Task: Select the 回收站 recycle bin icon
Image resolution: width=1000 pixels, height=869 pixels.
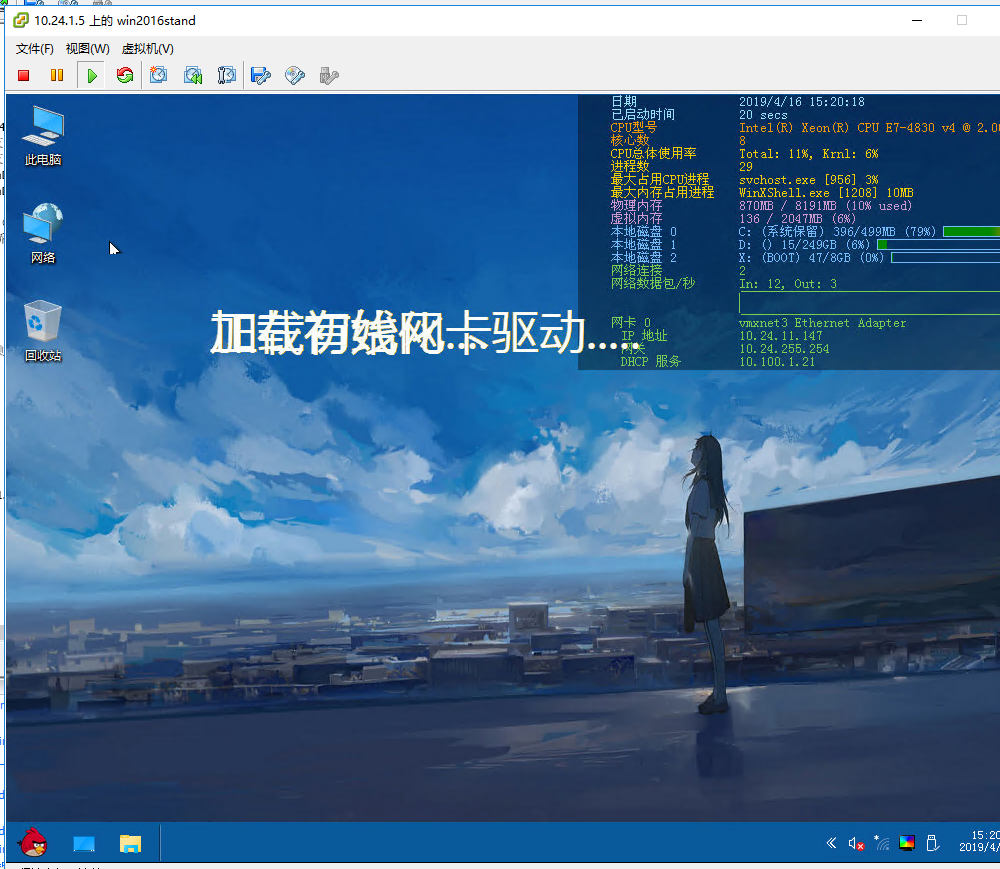Action: 43,331
